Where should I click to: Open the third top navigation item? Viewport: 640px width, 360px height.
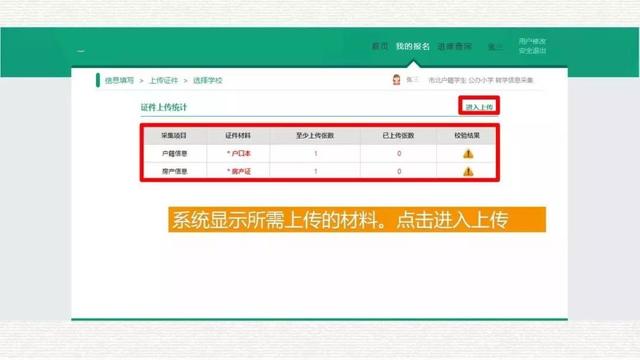454,47
